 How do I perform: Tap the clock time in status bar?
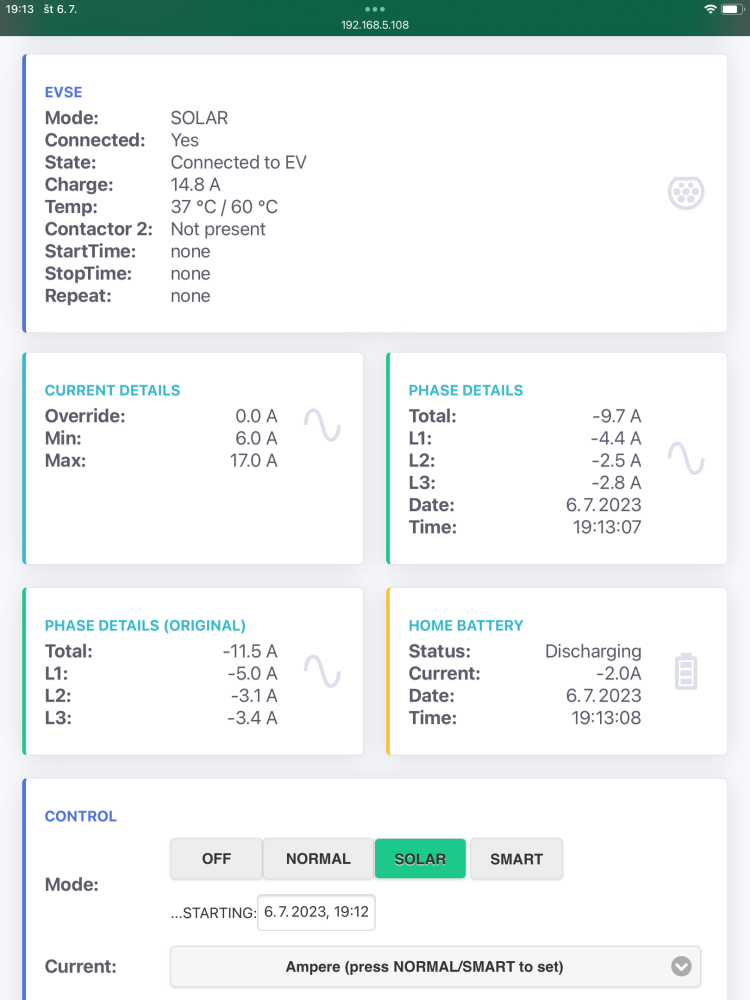pyautogui.click(x=20, y=8)
